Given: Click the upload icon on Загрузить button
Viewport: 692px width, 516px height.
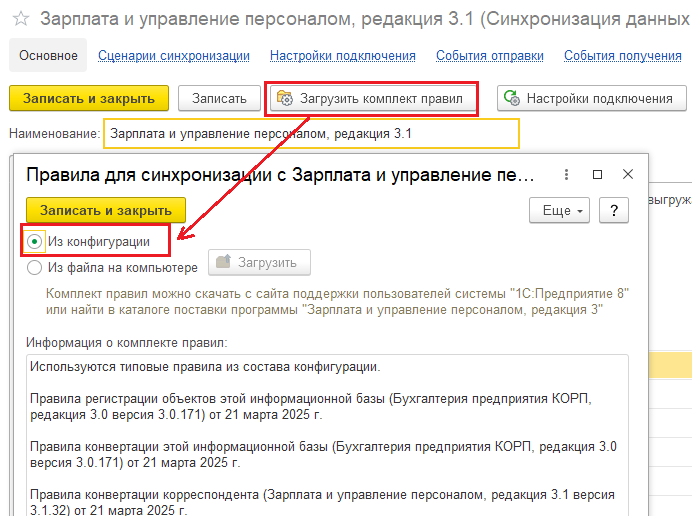Looking at the screenshot, I should [x=223, y=262].
